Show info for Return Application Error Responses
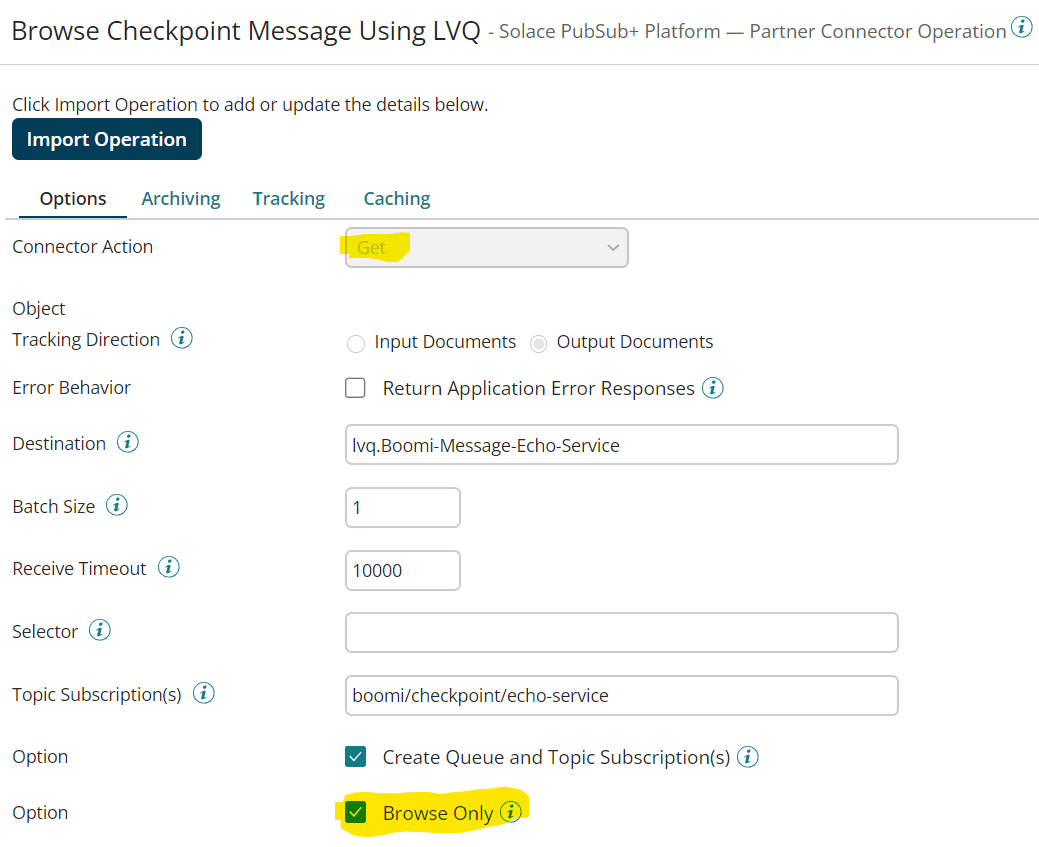Image resolution: width=1039 pixels, height=847 pixels. coord(713,388)
